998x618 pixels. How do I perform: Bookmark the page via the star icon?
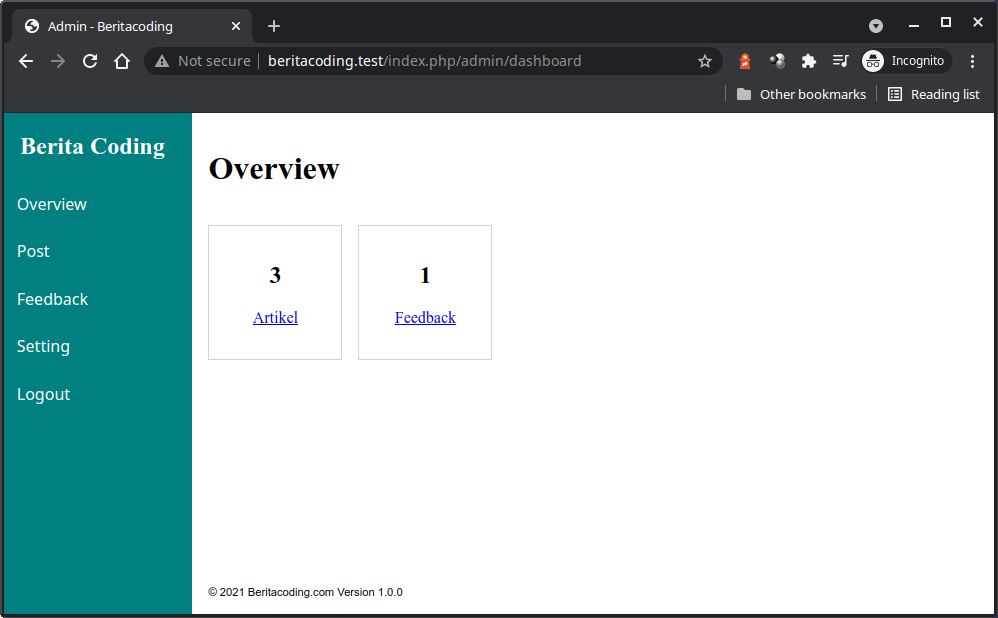tap(705, 61)
